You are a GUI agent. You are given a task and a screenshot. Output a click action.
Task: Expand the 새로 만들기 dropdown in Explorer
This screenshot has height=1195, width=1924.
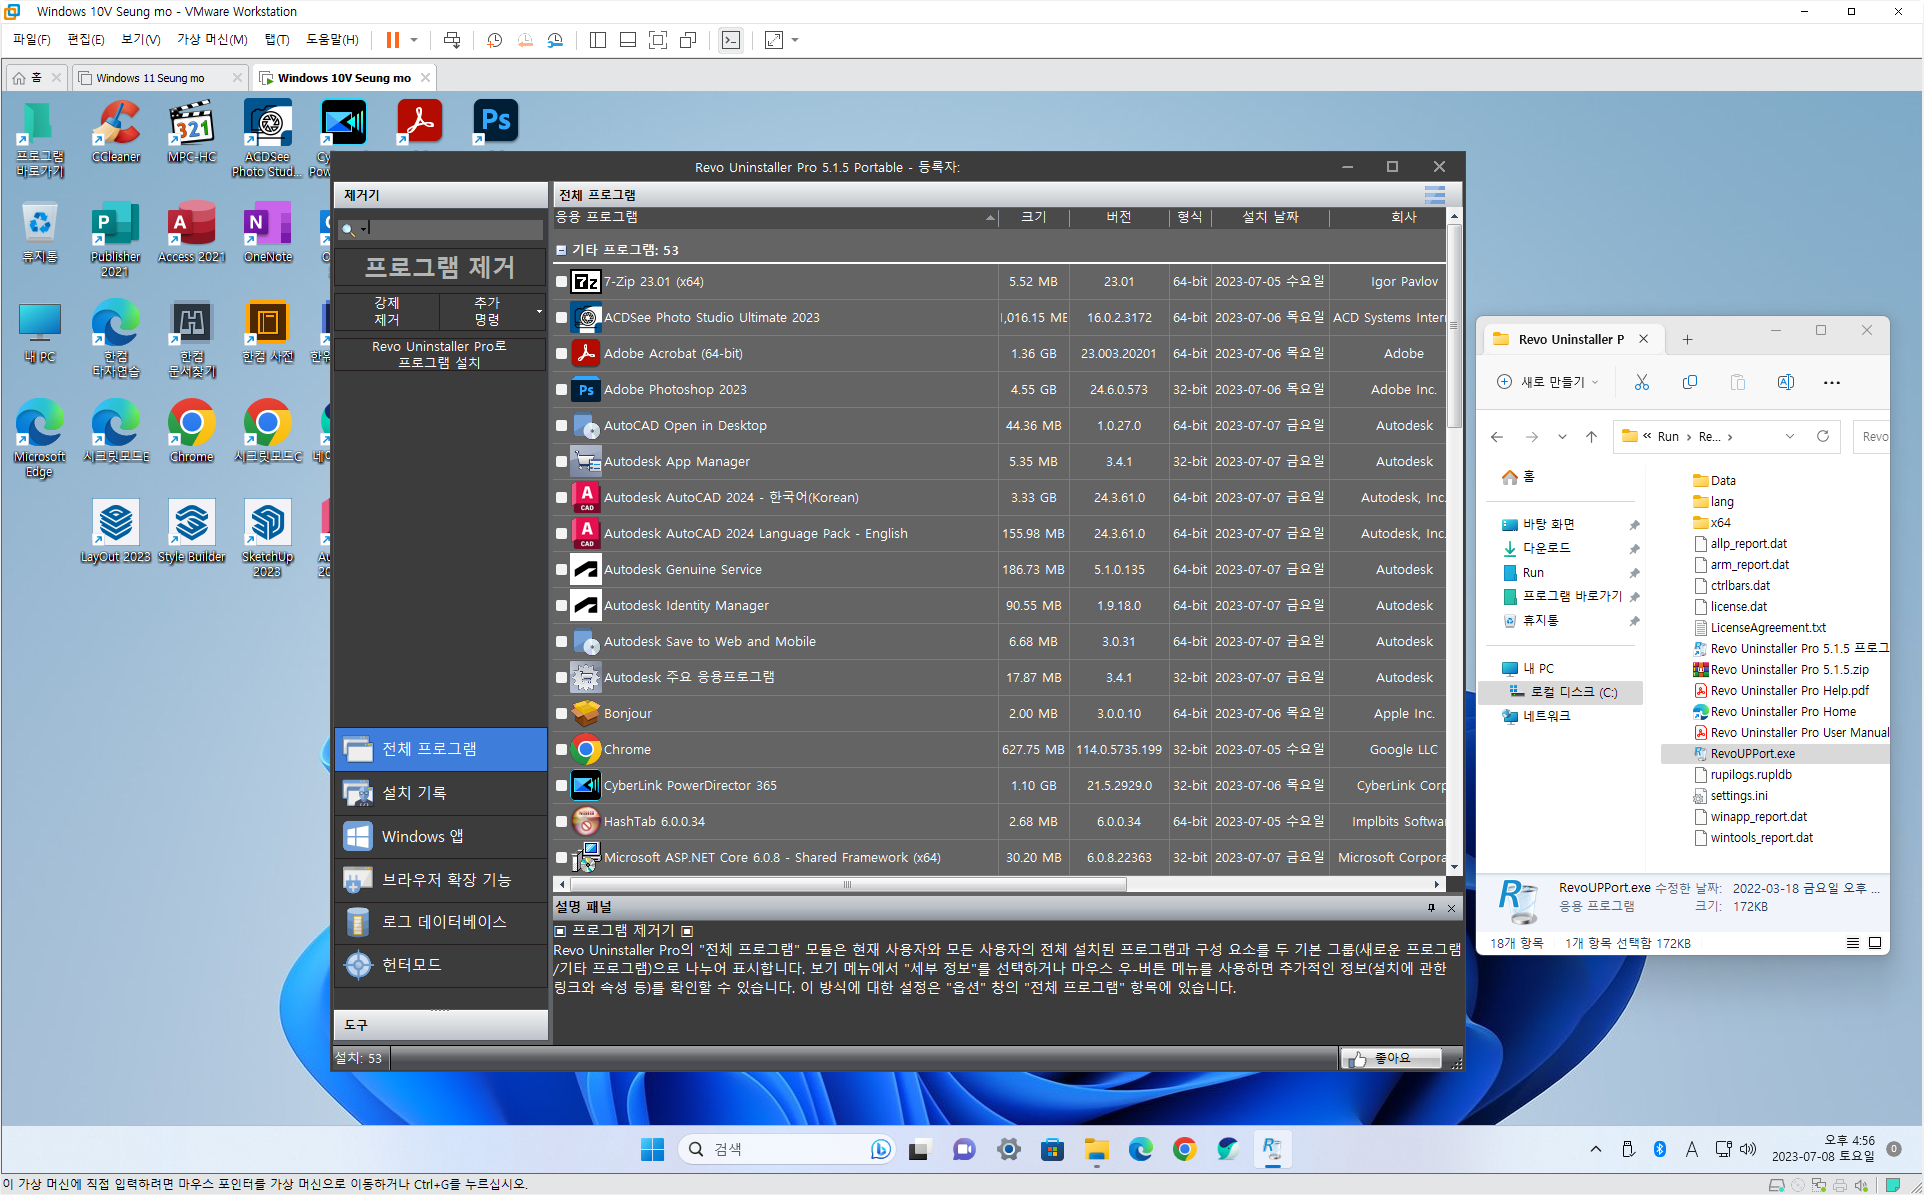point(1548,382)
